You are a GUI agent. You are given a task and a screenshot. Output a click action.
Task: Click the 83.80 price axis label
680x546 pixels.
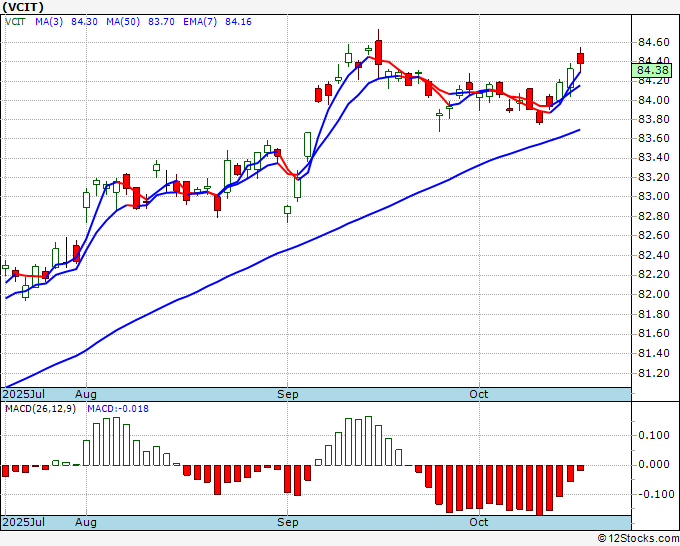tap(654, 119)
